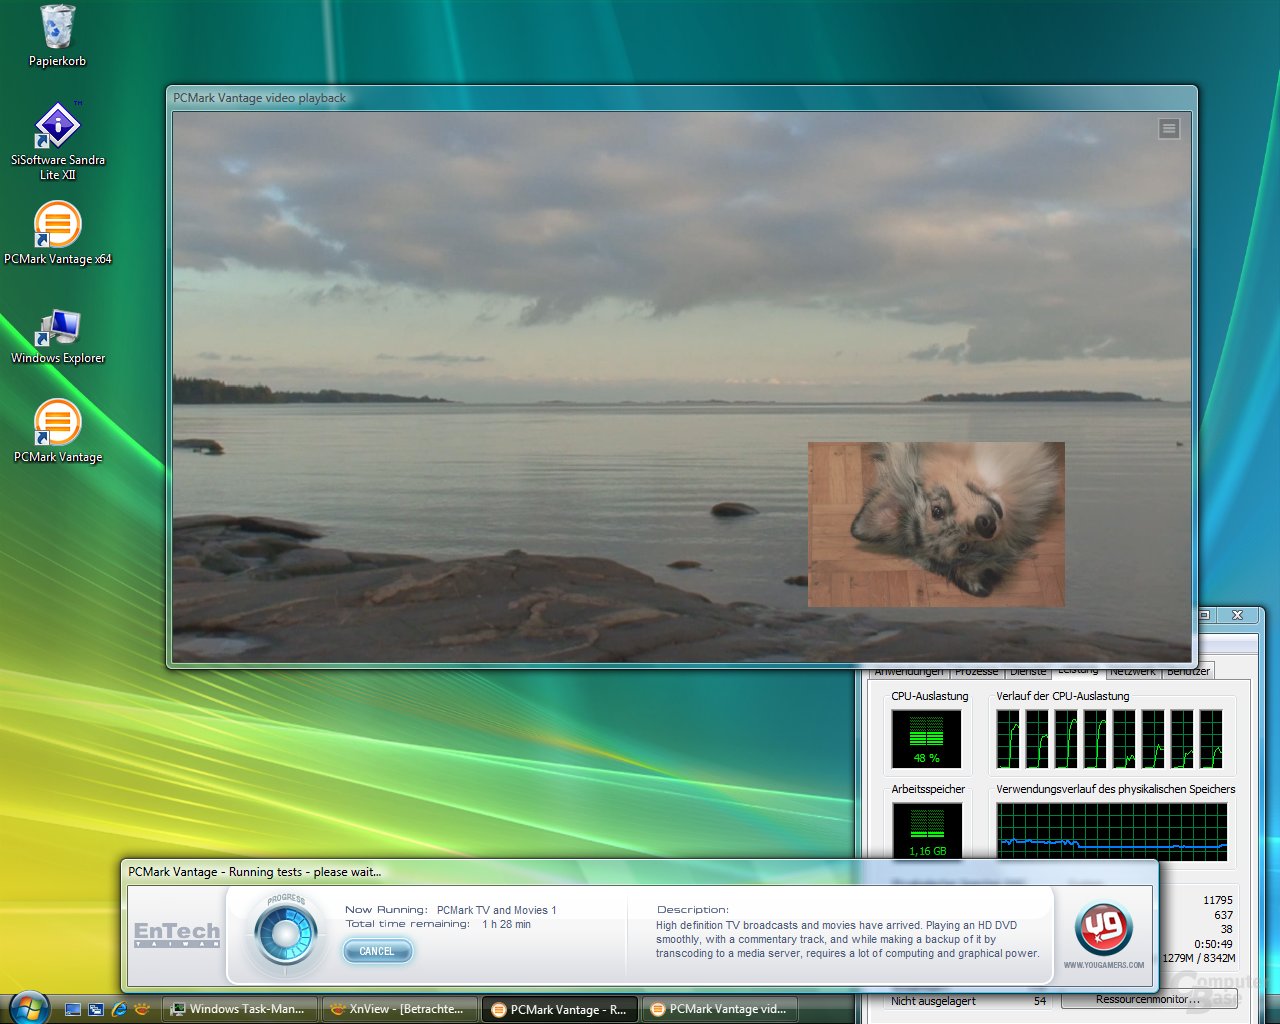Select the SiSoftware Sandra Lite XII shortcut
The height and width of the screenshot is (1024, 1280).
click(x=57, y=140)
